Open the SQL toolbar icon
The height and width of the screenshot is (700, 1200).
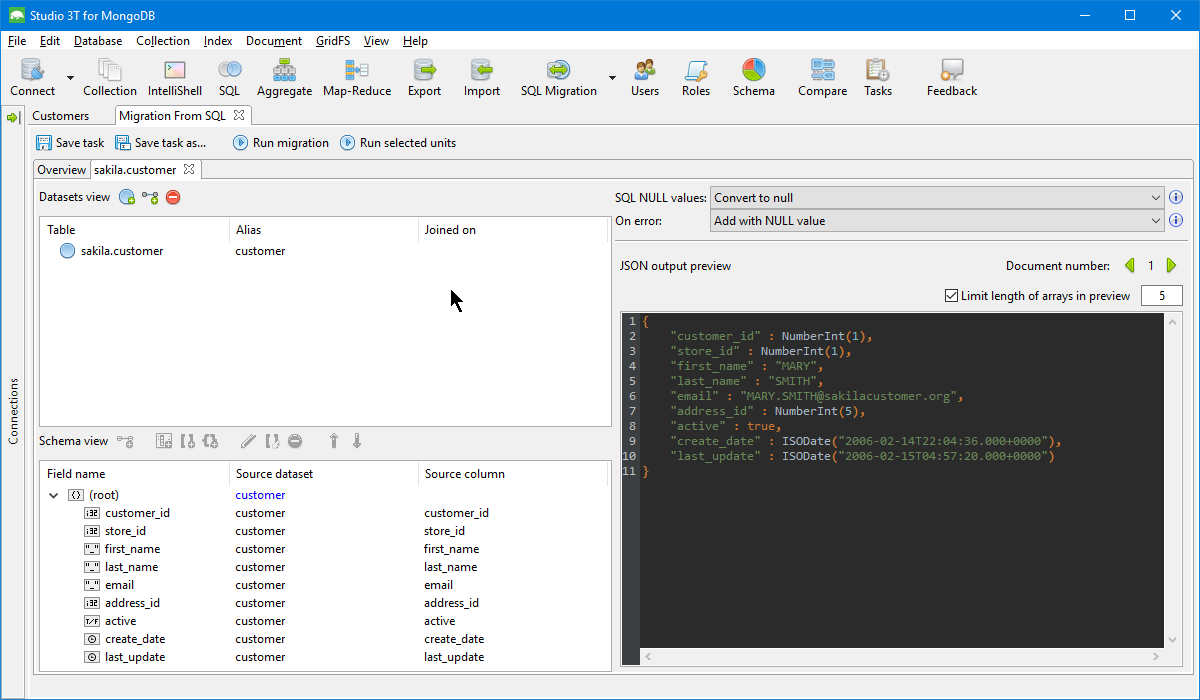(229, 70)
